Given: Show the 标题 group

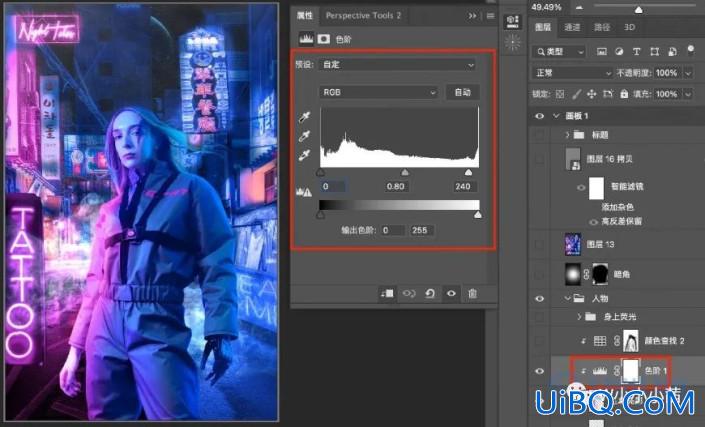Looking at the screenshot, I should point(540,135).
